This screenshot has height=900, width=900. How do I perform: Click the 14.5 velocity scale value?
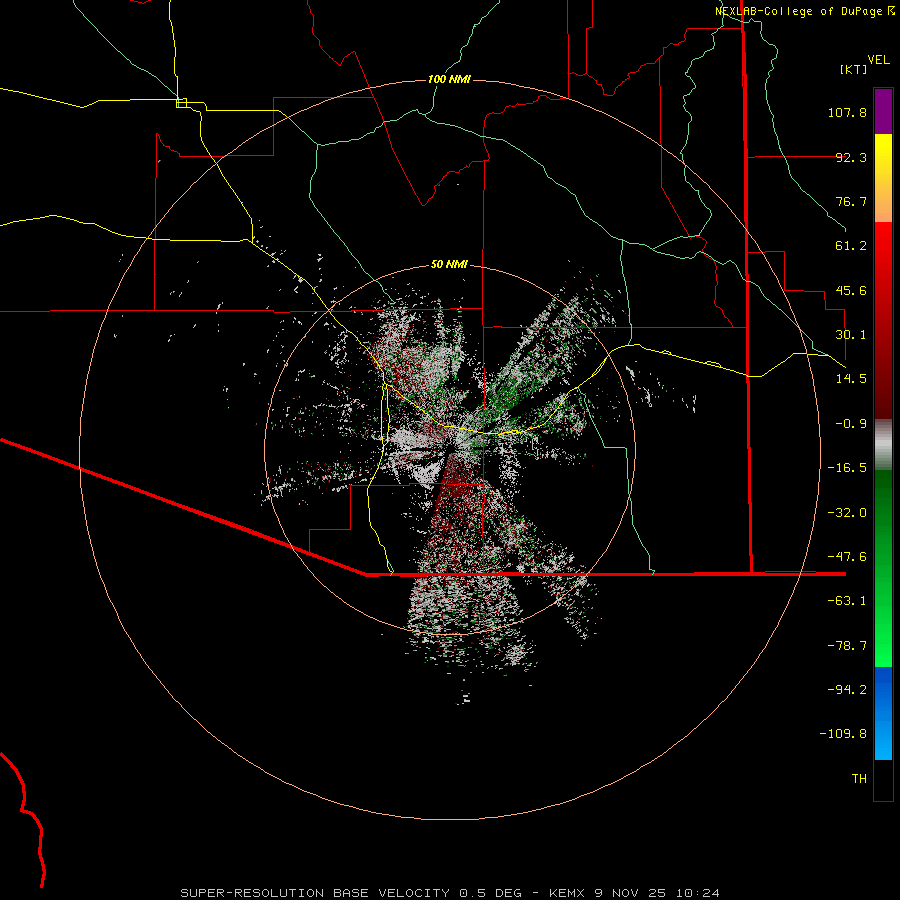coord(851,379)
